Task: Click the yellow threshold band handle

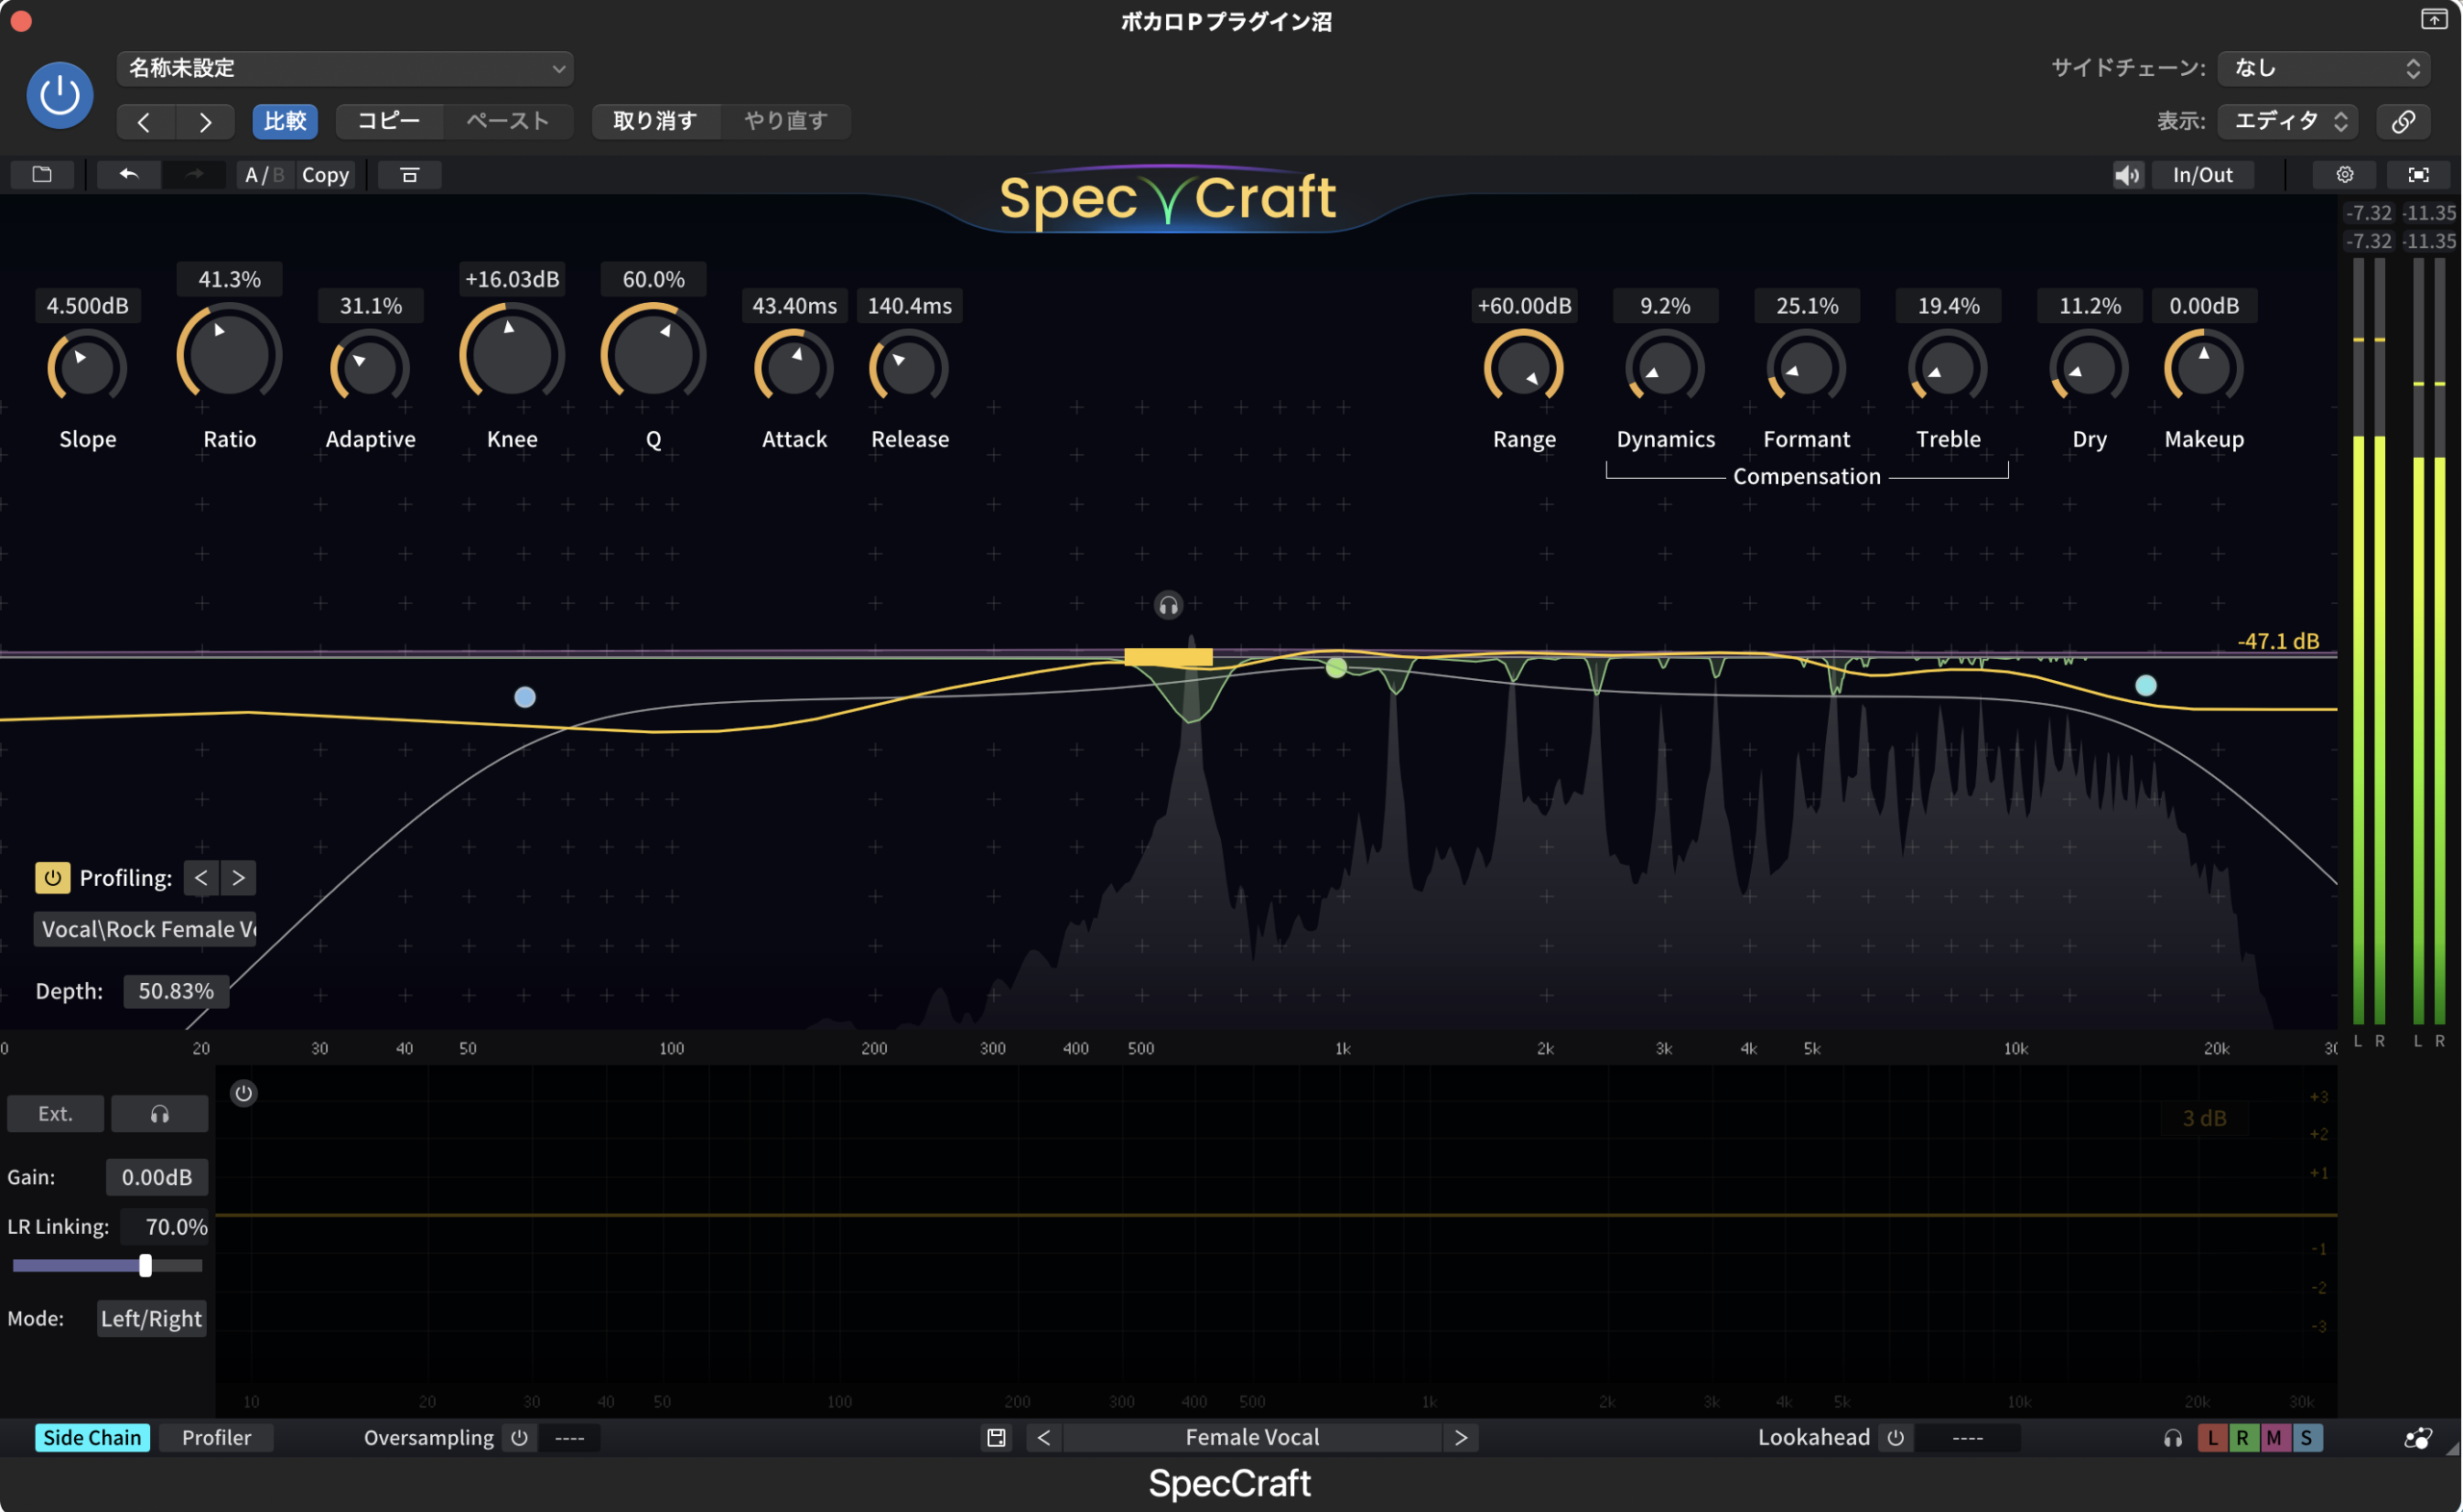Action: pos(1168,657)
